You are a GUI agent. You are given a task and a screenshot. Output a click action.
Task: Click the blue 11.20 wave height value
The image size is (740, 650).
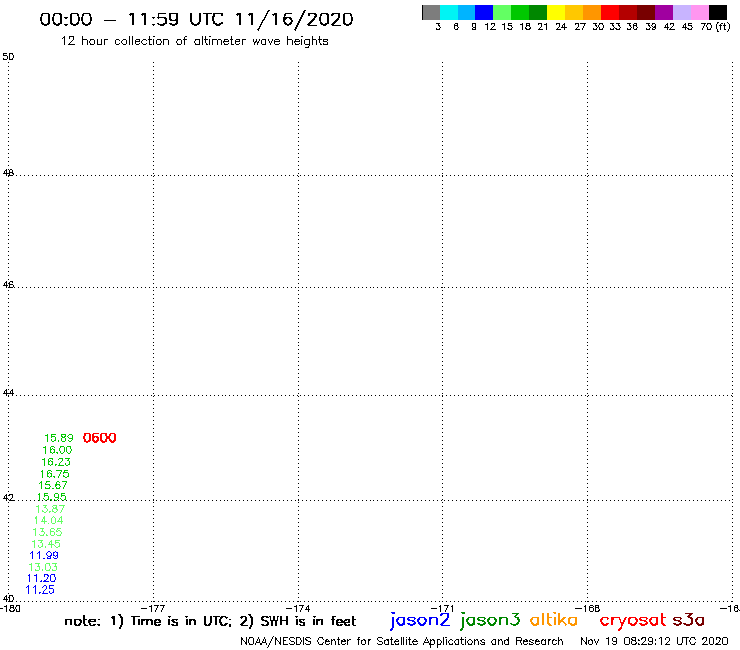pos(42,578)
